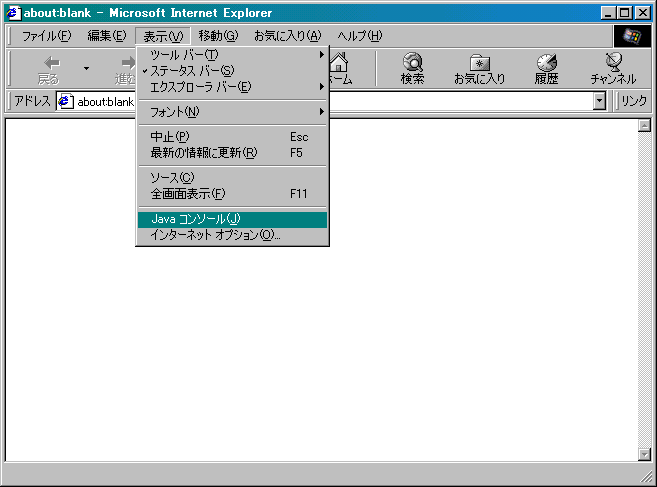Open the お気に入り(A) menu
The width and height of the screenshot is (657, 487).
[x=287, y=36]
